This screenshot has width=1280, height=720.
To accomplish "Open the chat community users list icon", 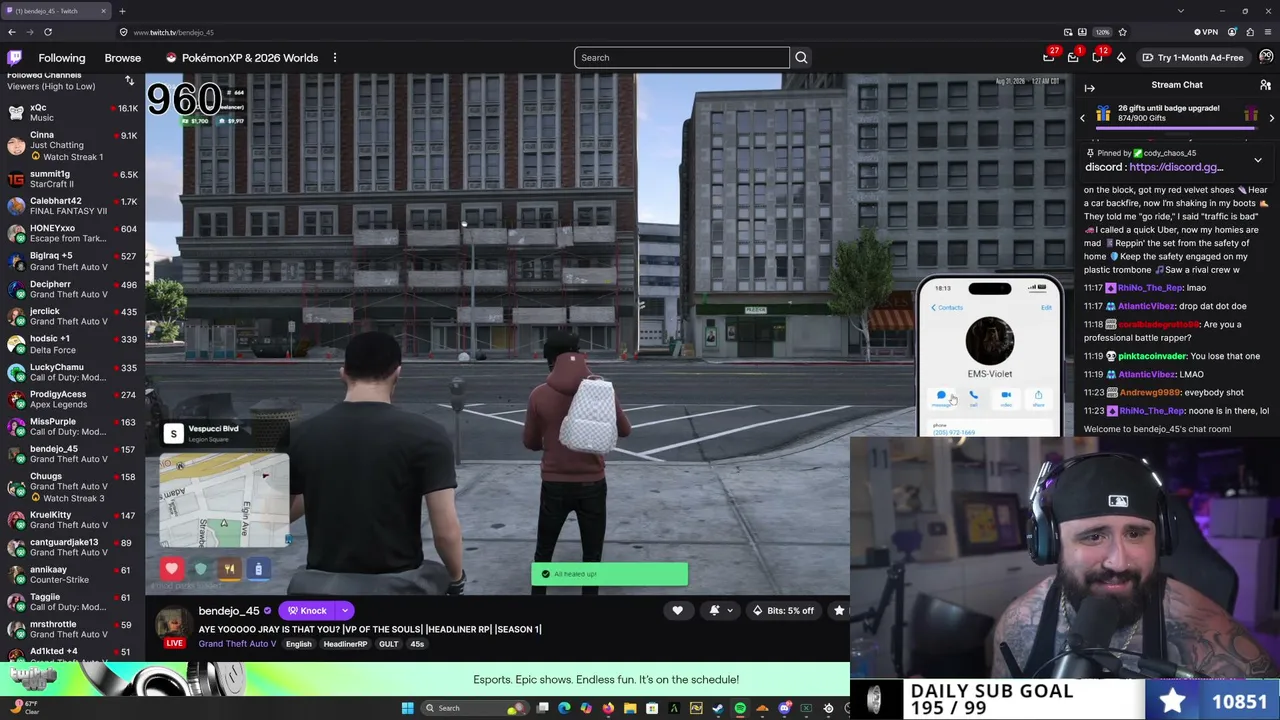I will pos(1265,86).
